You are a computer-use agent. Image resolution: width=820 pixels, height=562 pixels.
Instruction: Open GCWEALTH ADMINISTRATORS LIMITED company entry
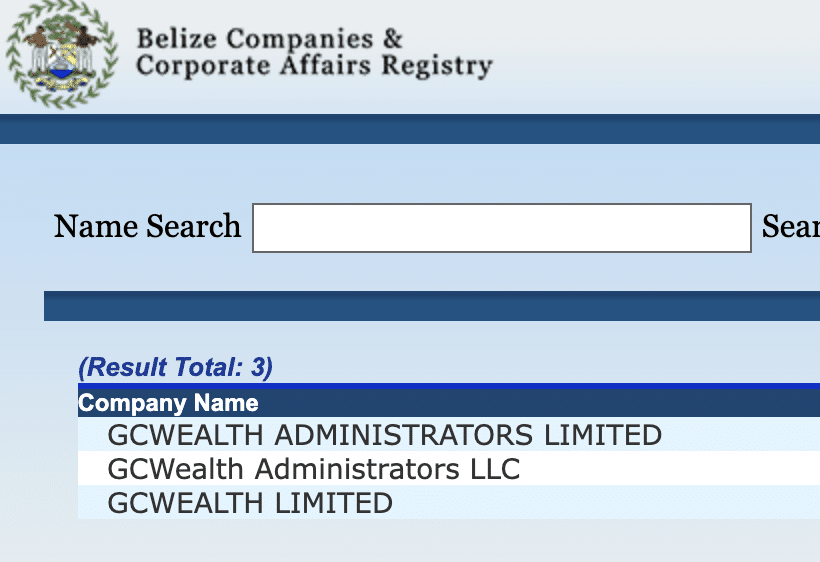point(385,435)
